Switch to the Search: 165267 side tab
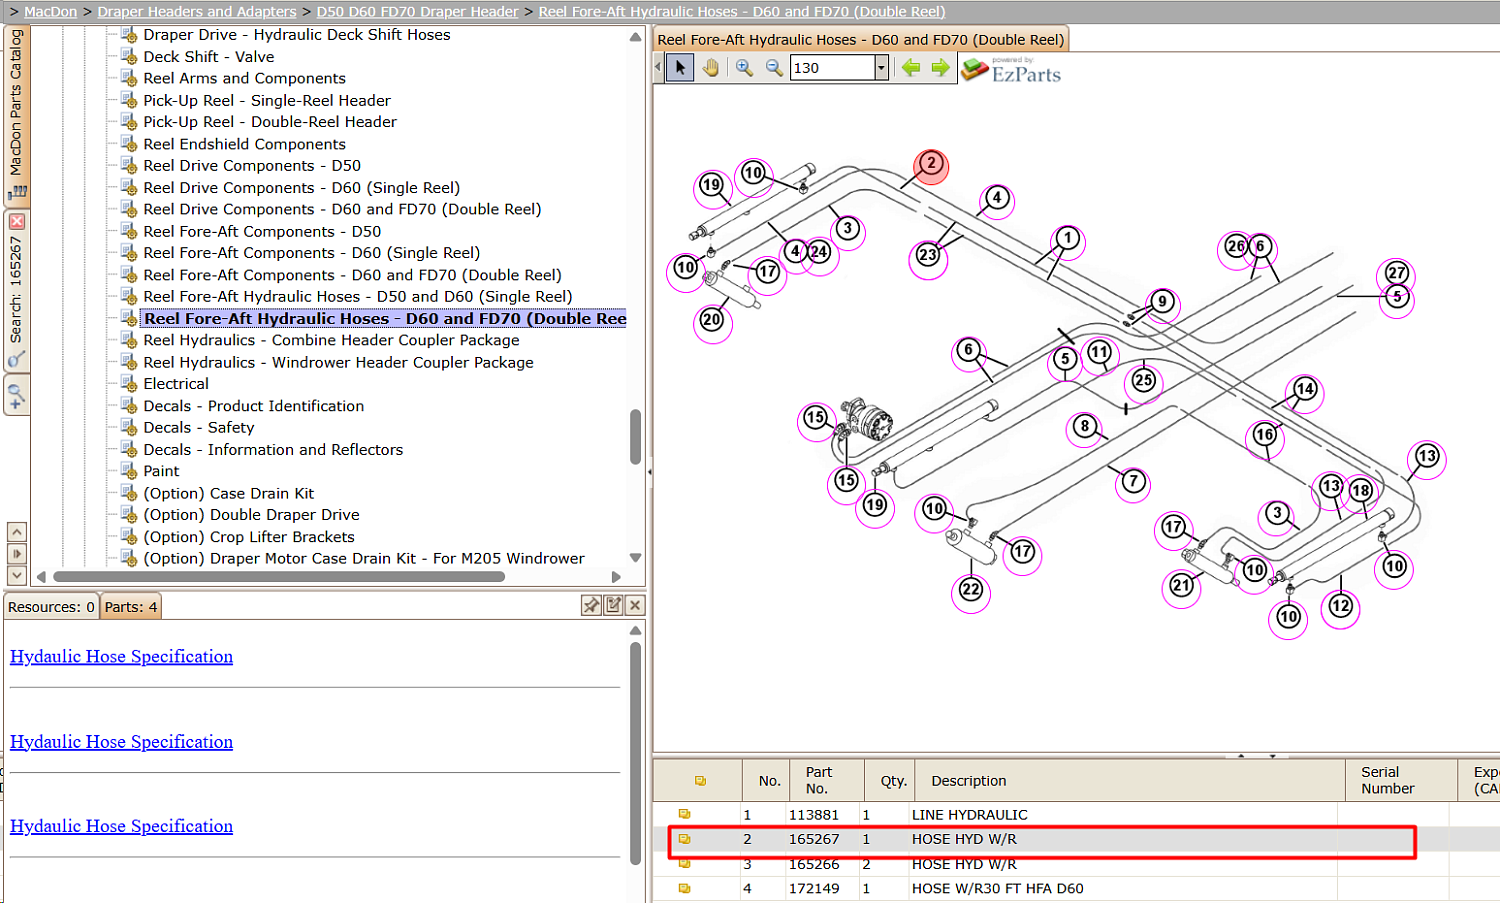 point(16,290)
